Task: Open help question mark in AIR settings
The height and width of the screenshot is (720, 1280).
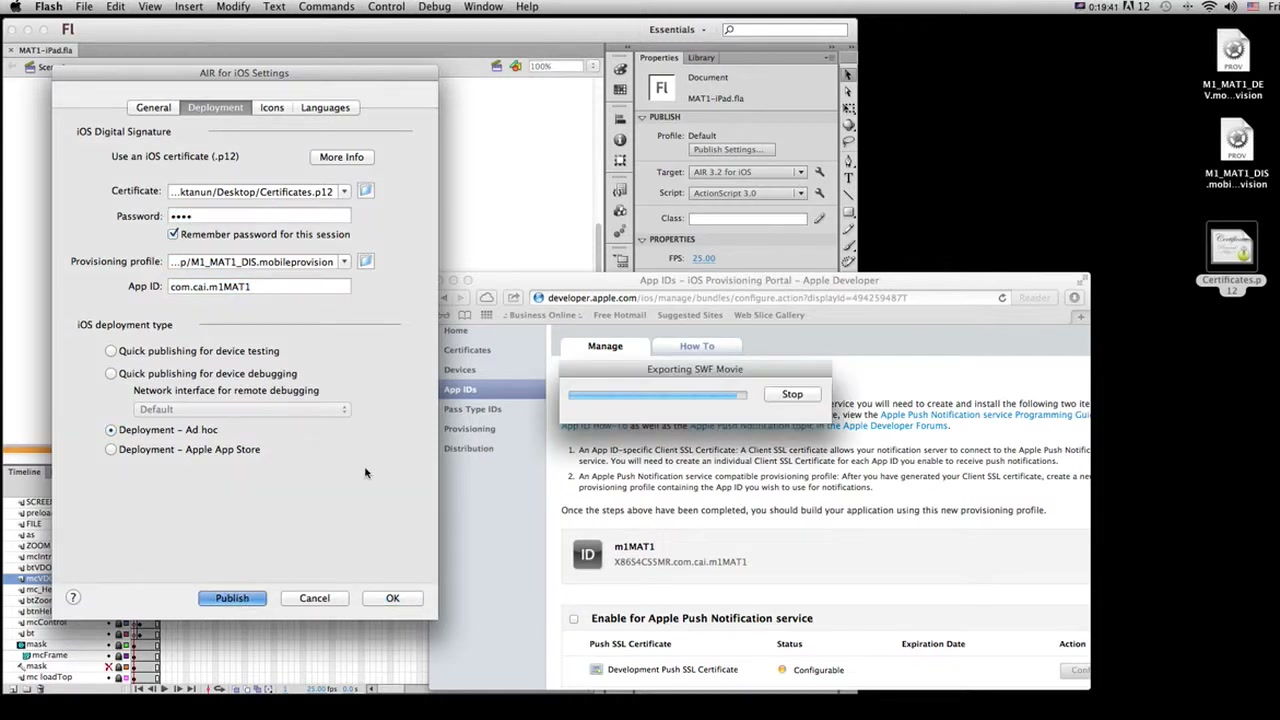Action: tap(73, 597)
